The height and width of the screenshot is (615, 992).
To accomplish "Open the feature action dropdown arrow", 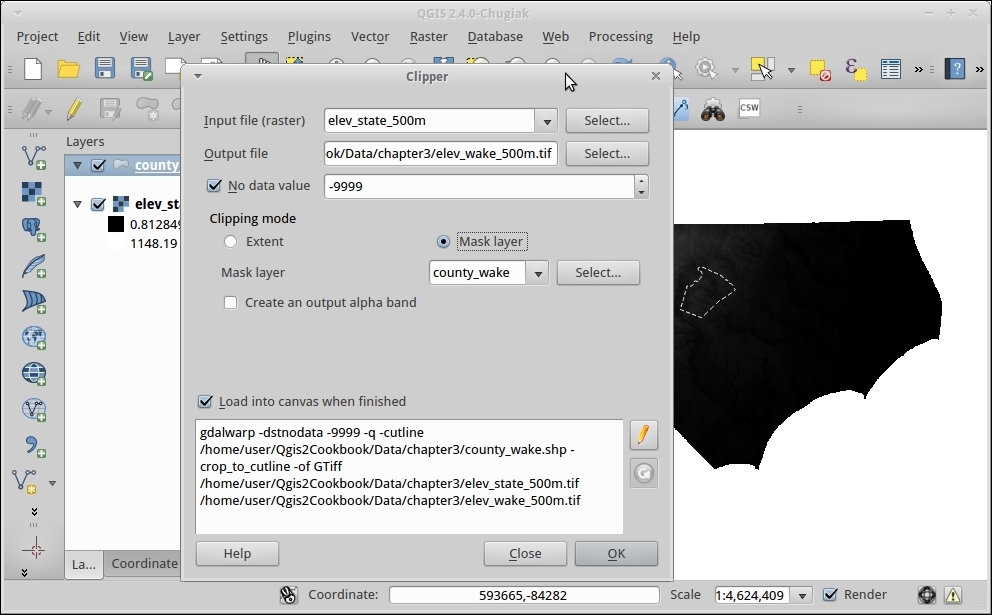I will [735, 70].
